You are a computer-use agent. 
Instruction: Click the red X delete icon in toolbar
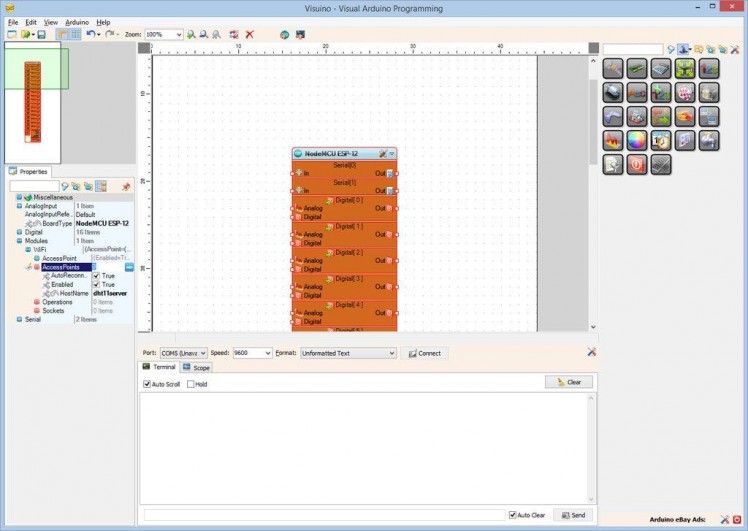(249, 34)
